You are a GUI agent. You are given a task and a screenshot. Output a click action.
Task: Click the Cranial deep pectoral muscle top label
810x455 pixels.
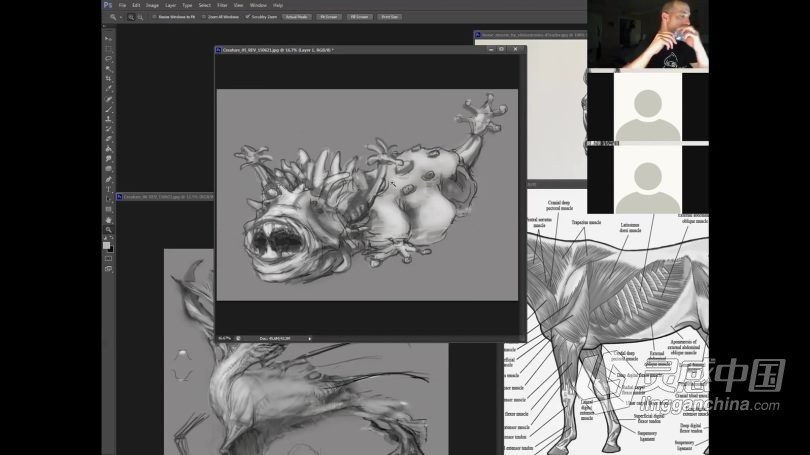pos(559,206)
